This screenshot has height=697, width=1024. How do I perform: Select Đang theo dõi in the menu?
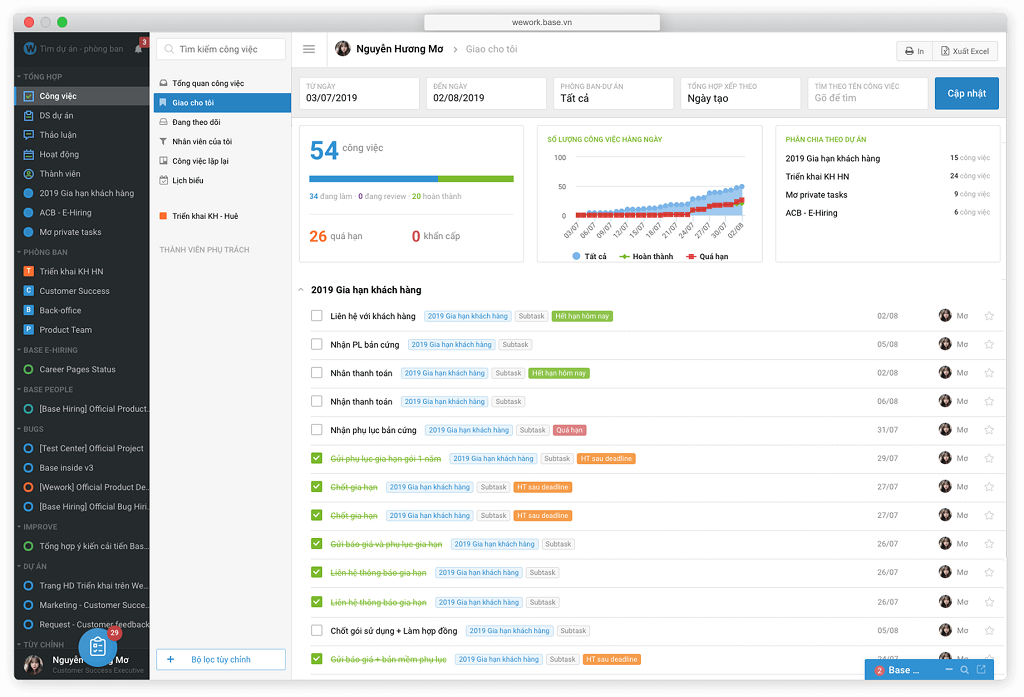[x=196, y=122]
